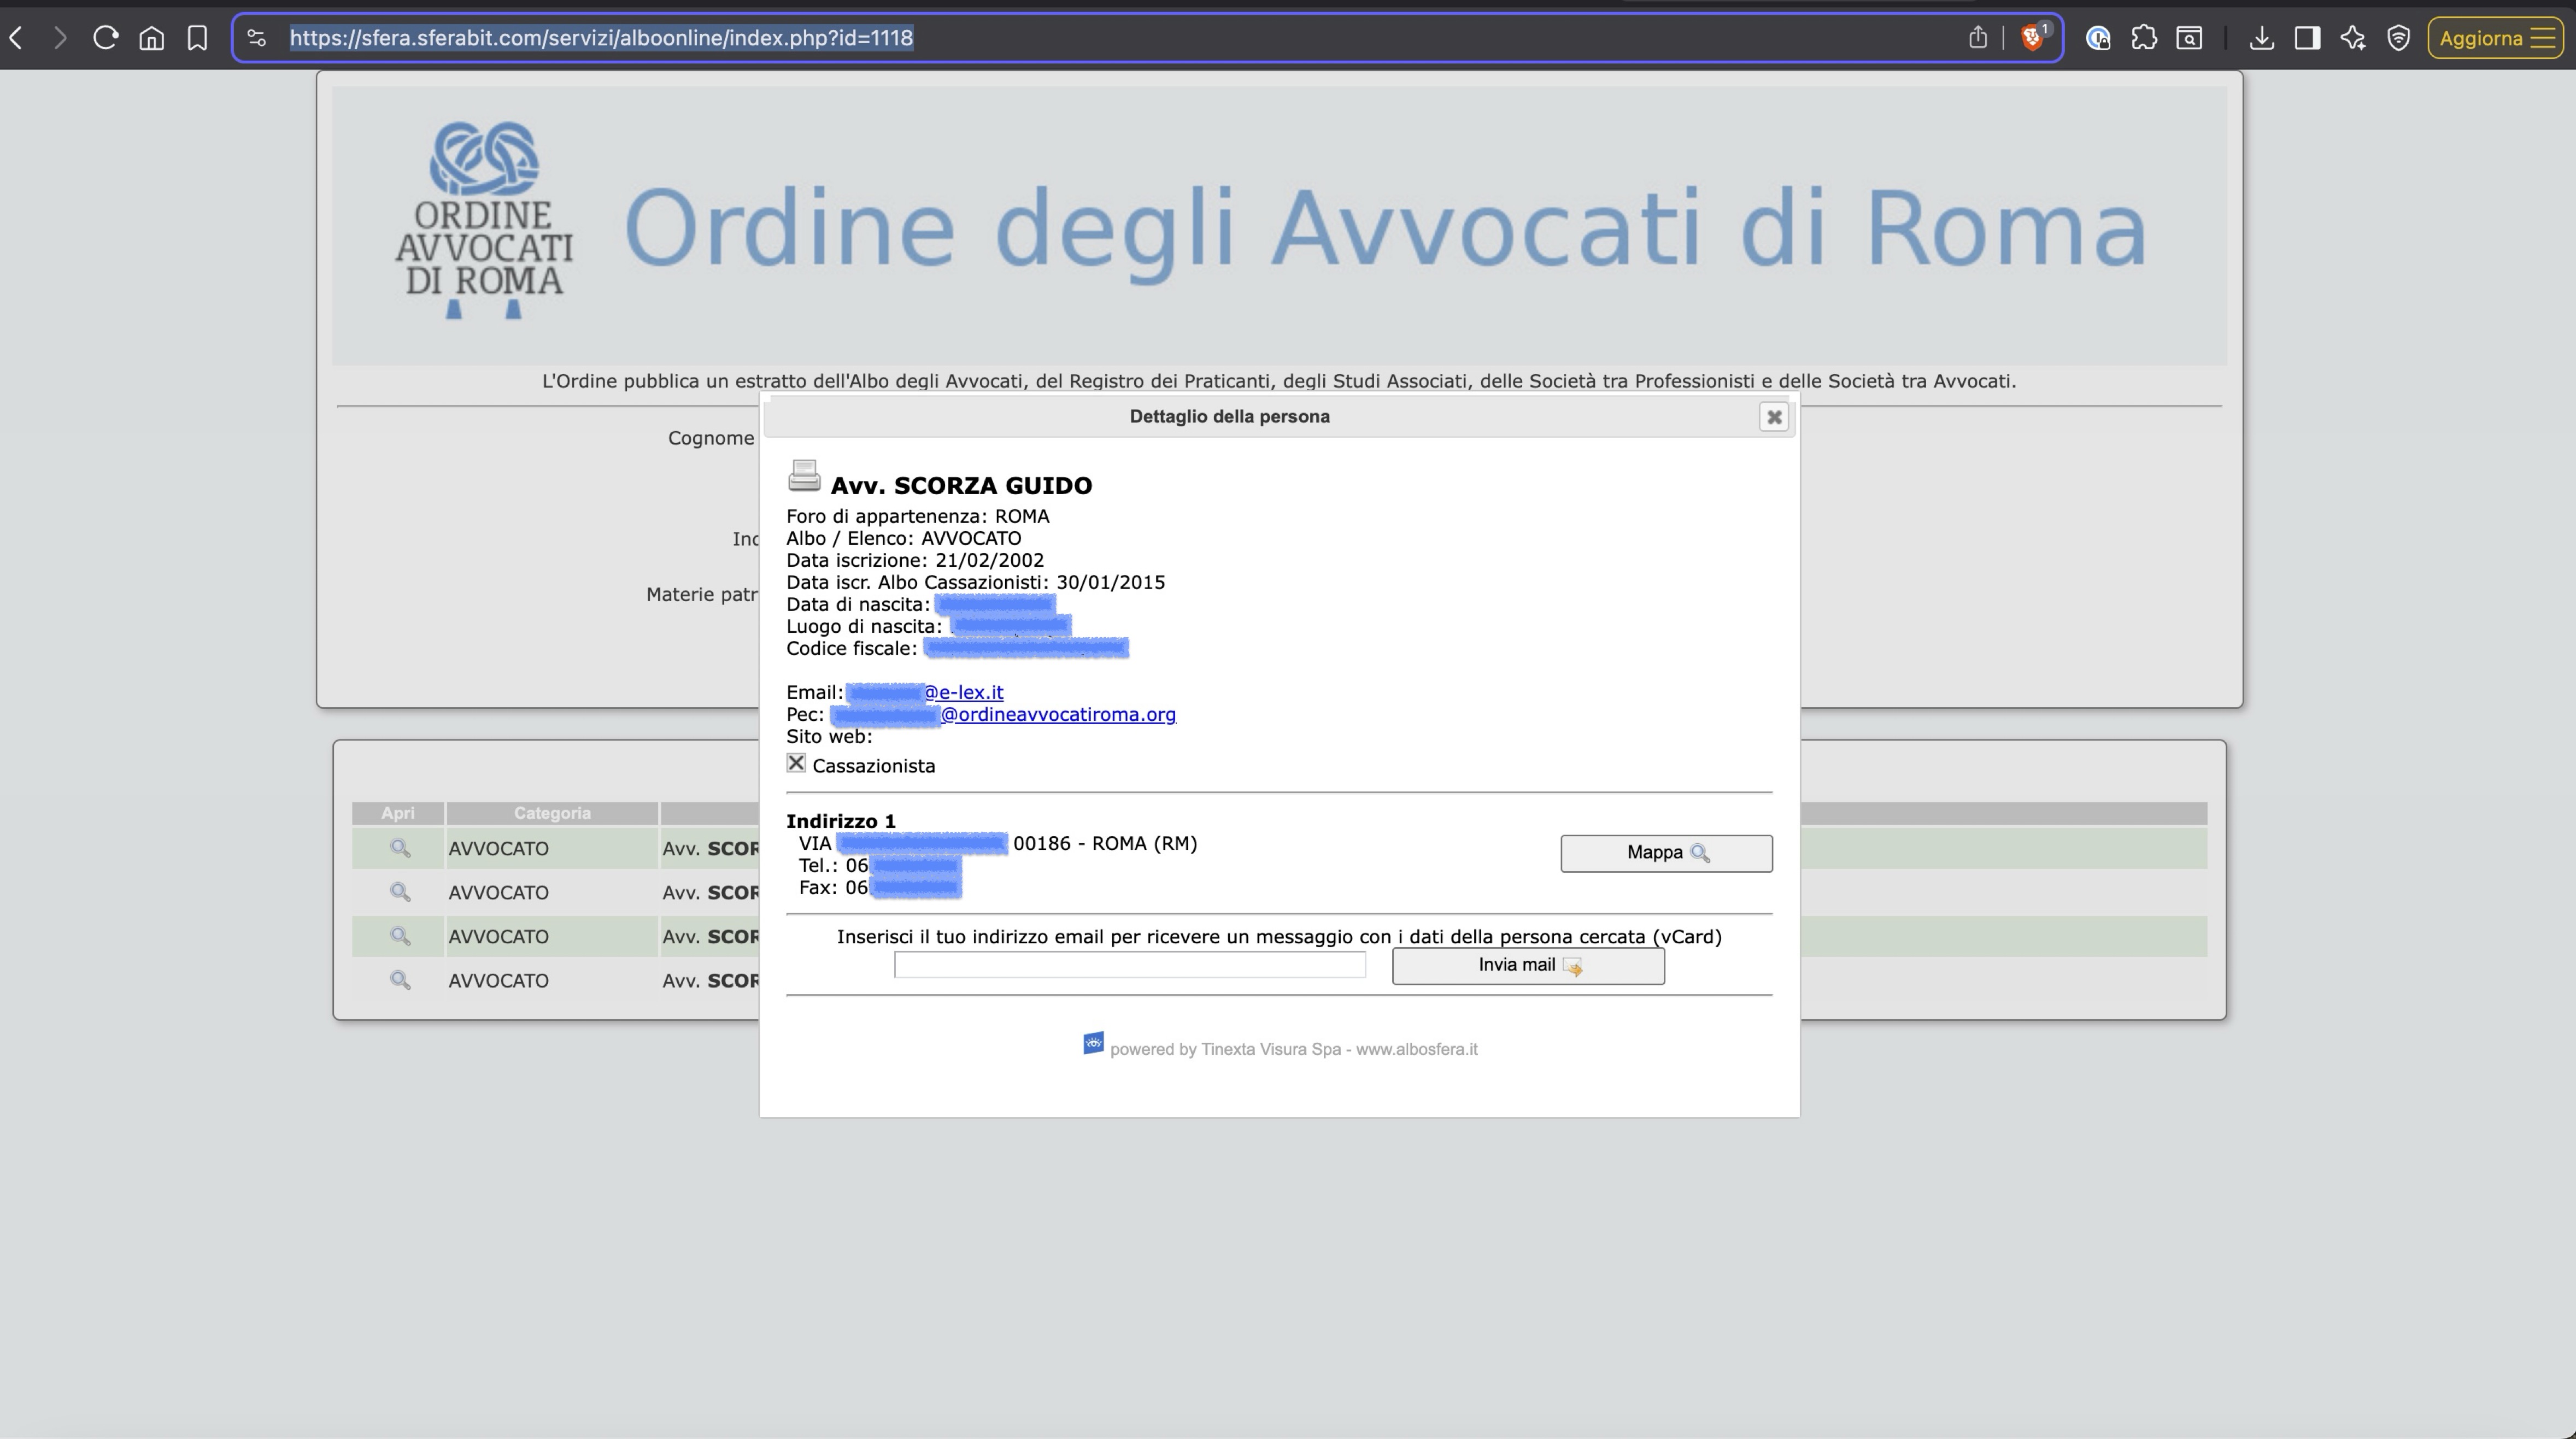Bookmark the page using the bookmark icon
Screen dimensions: 2576x1439
click(x=197, y=38)
